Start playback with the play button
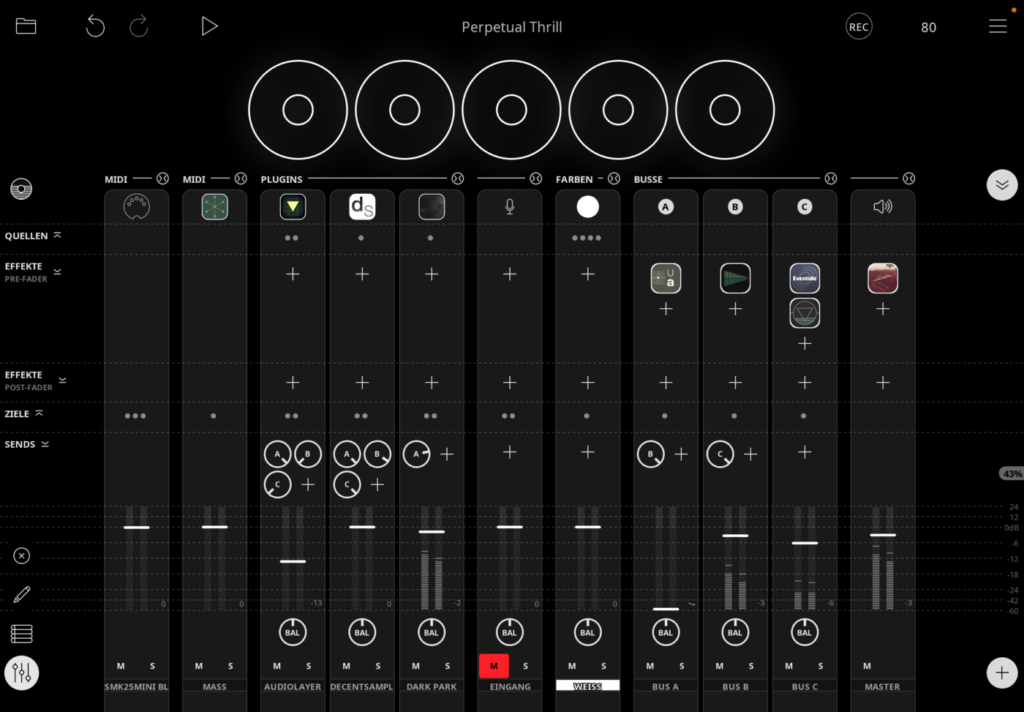 pos(209,27)
